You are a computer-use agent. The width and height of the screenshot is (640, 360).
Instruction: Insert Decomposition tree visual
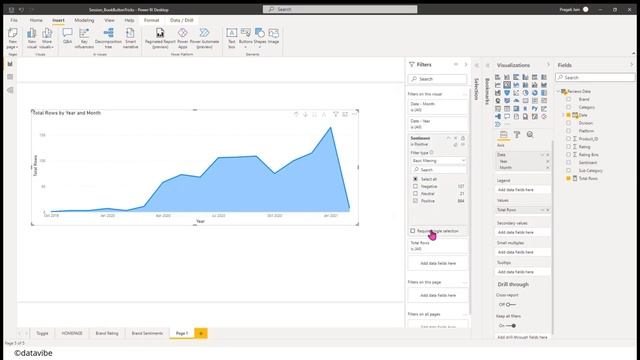pos(108,38)
